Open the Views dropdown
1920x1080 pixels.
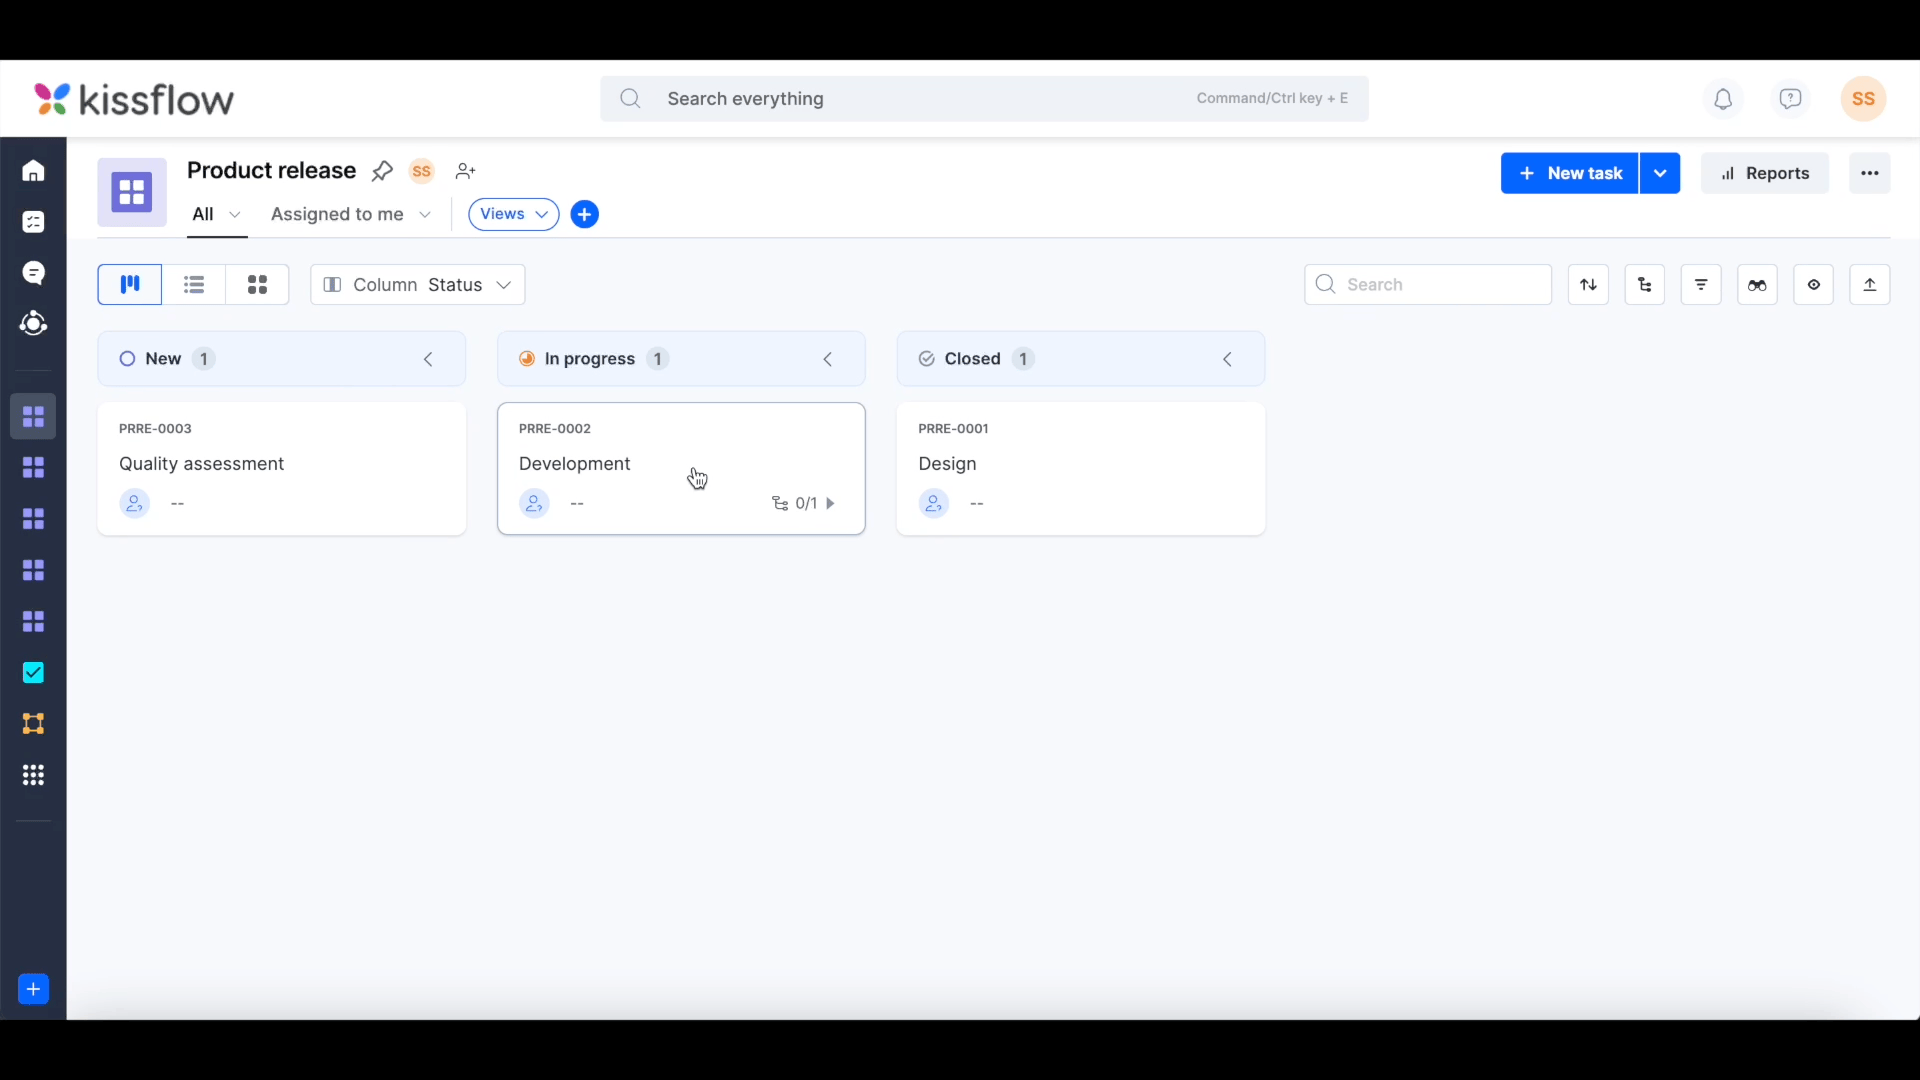point(513,214)
